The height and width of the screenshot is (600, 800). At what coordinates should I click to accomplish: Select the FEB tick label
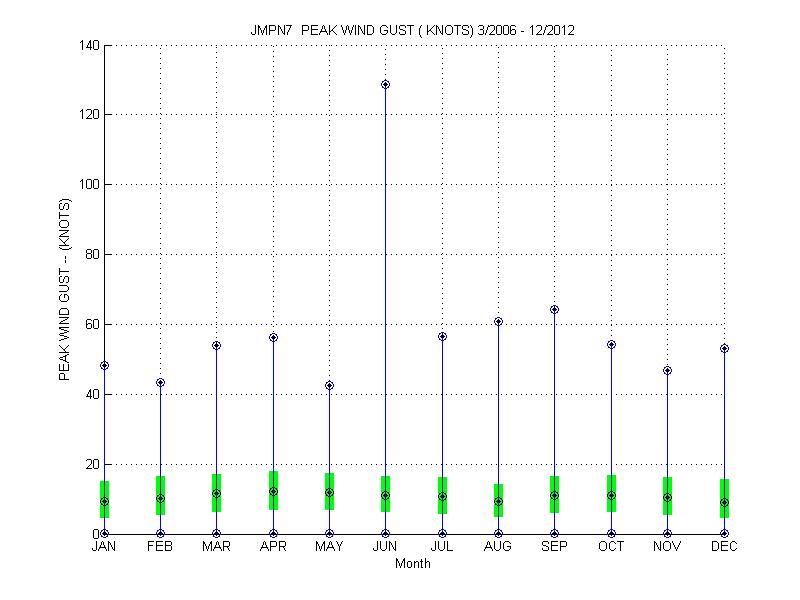(x=160, y=547)
